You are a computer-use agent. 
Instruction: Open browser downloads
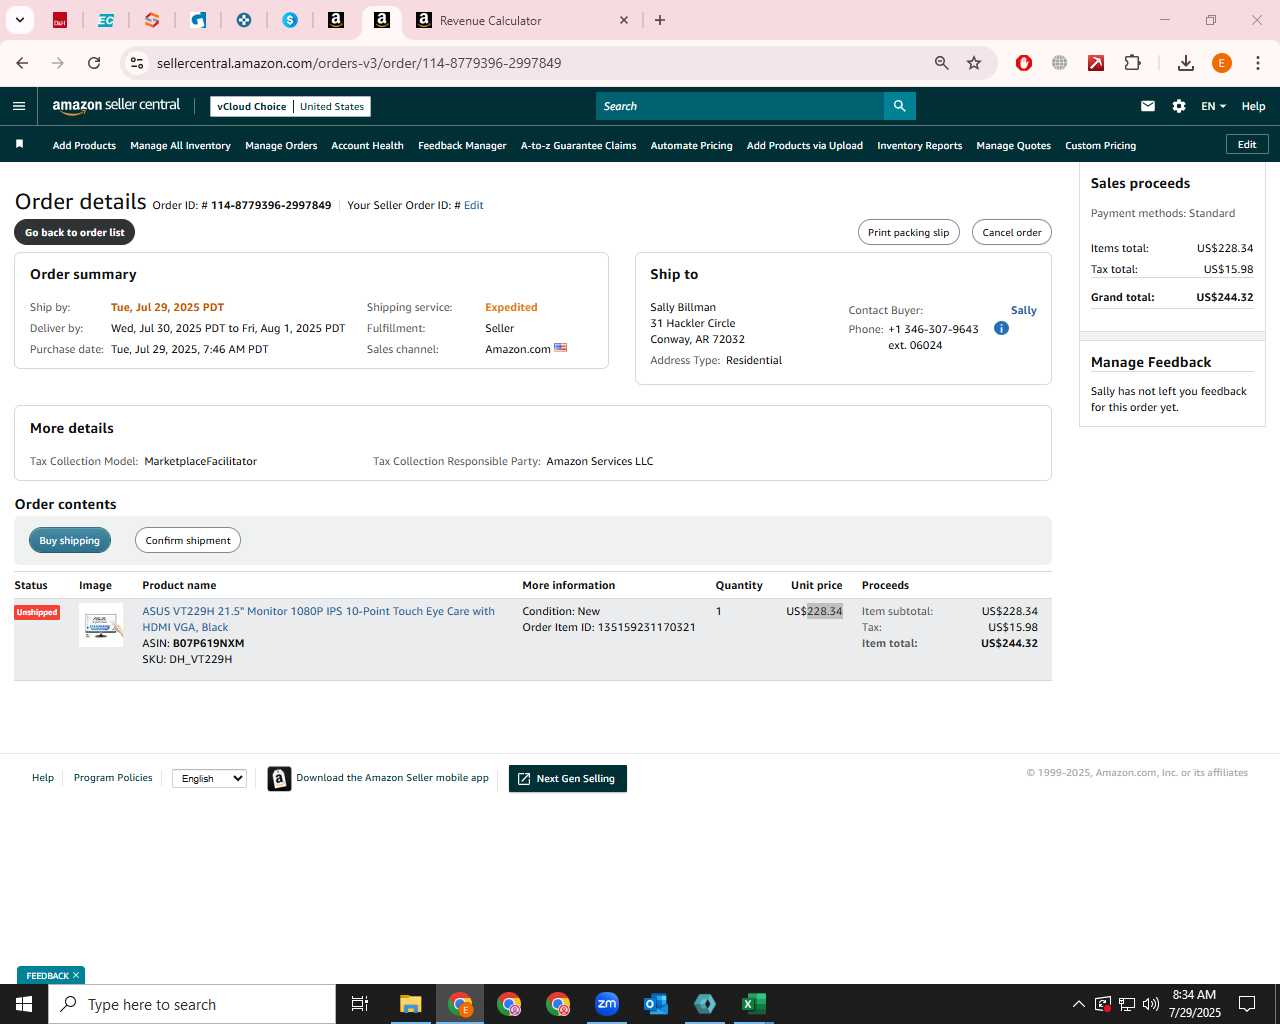pyautogui.click(x=1186, y=63)
